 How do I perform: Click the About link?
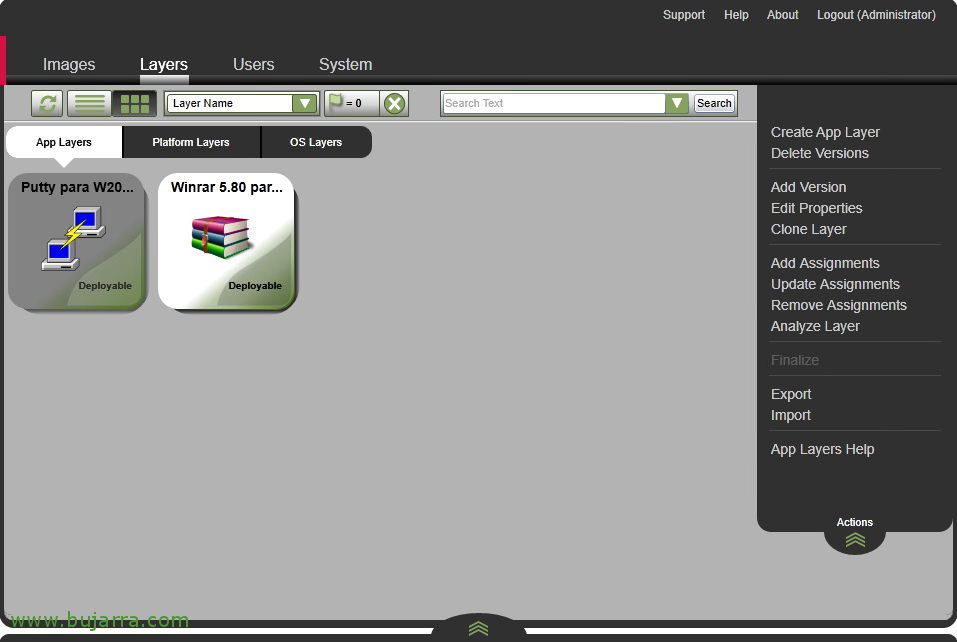[x=782, y=15]
